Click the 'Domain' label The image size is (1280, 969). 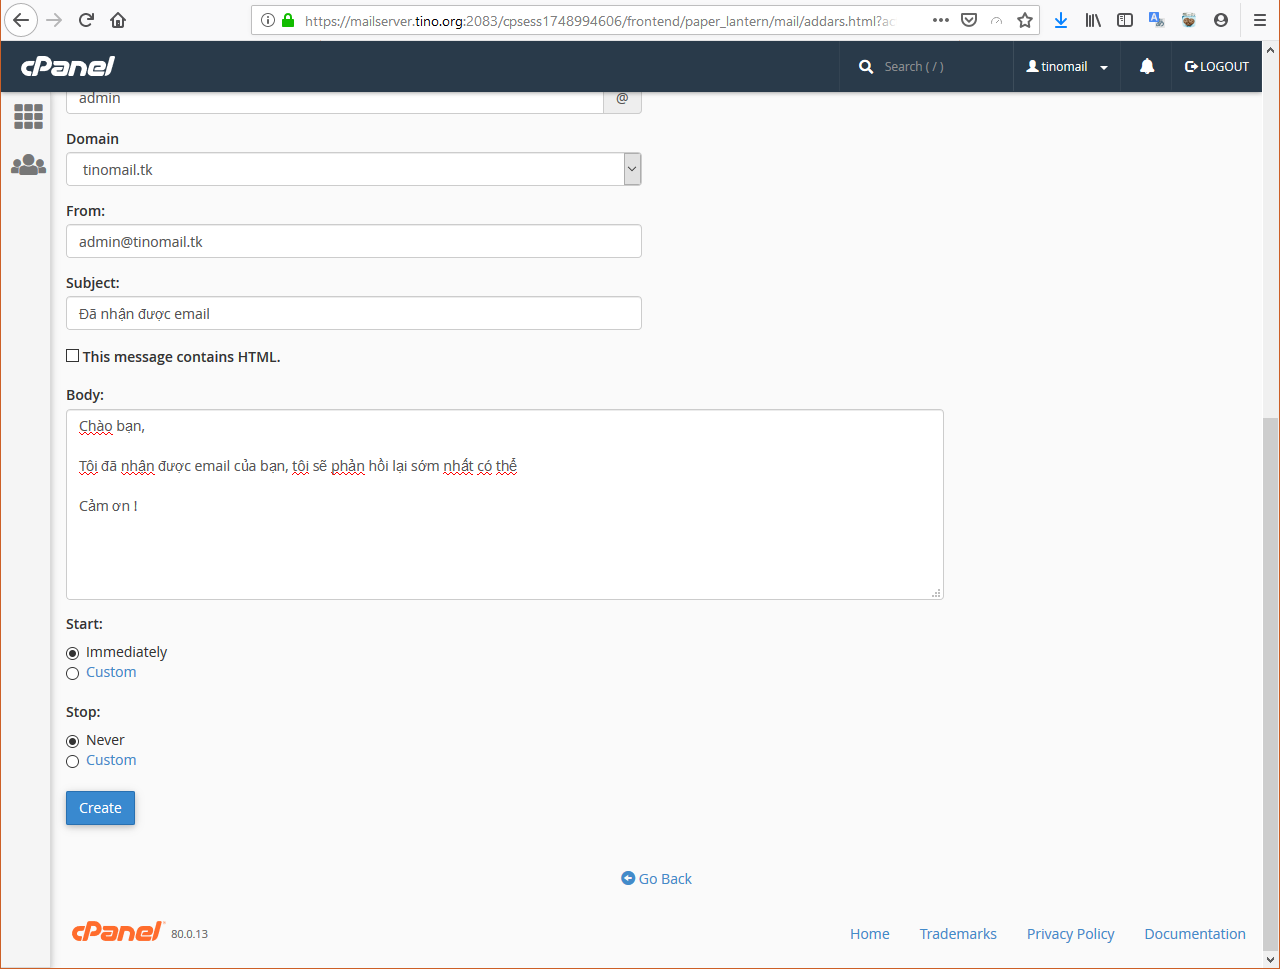click(x=92, y=139)
